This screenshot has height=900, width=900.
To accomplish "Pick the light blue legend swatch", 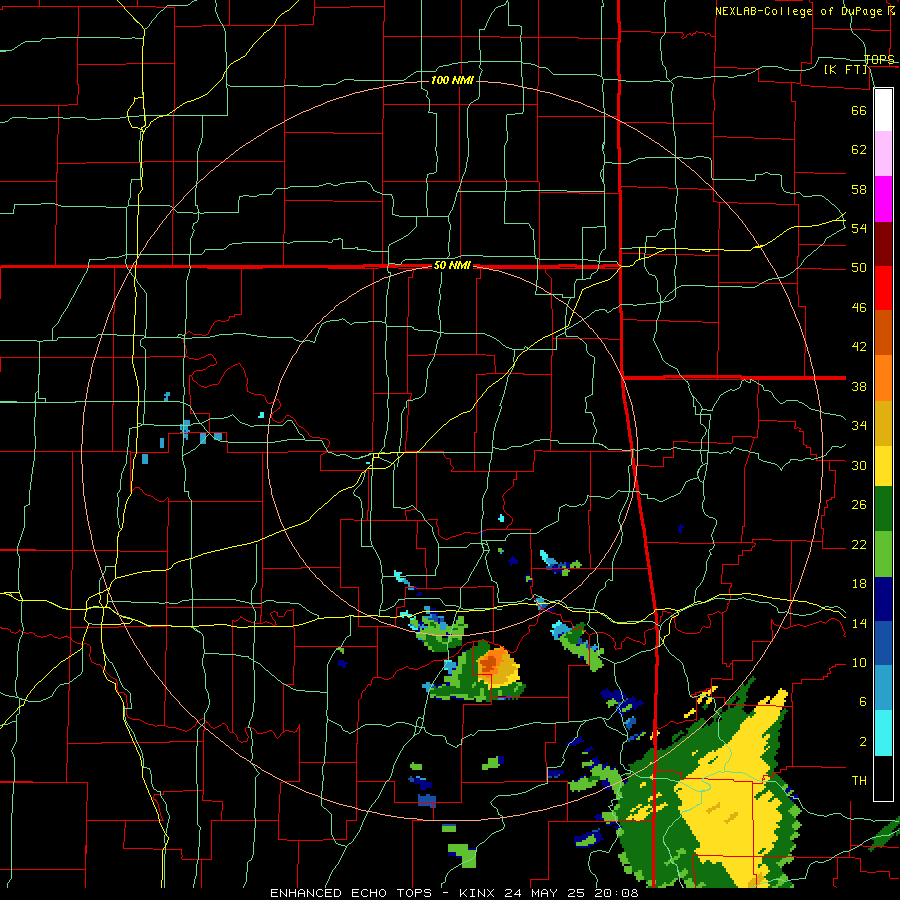I will pyautogui.click(x=883, y=688).
